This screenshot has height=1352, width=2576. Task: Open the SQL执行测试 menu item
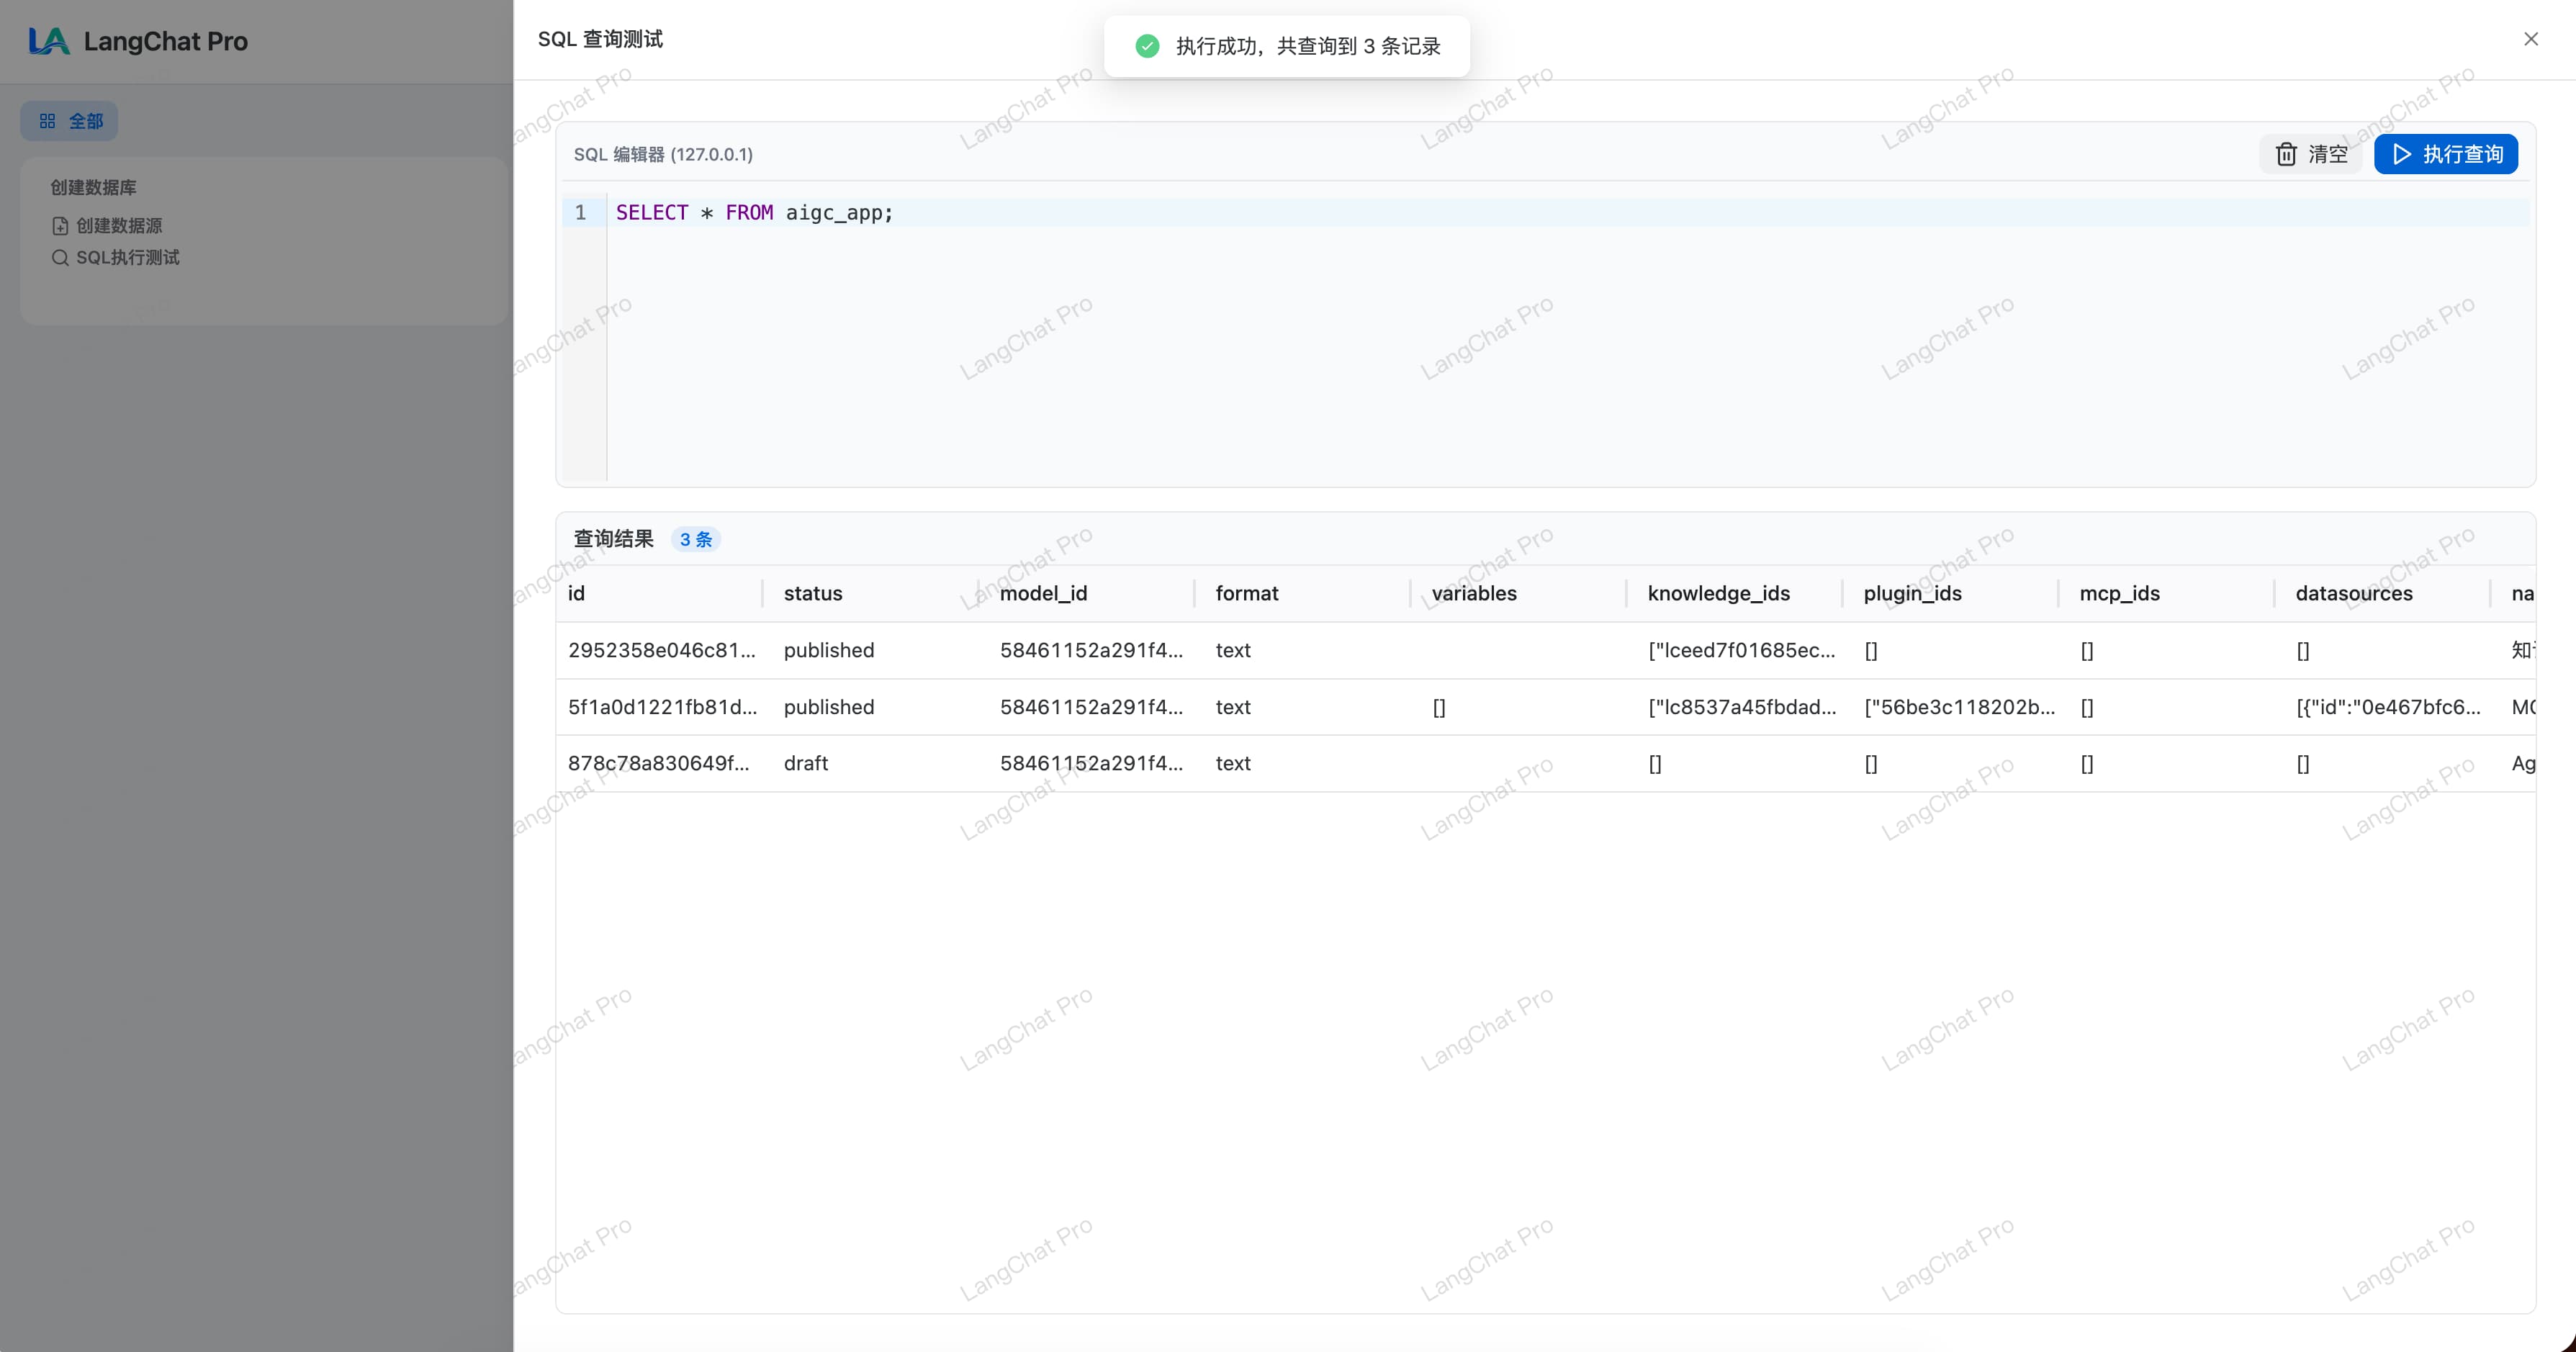(x=127, y=258)
